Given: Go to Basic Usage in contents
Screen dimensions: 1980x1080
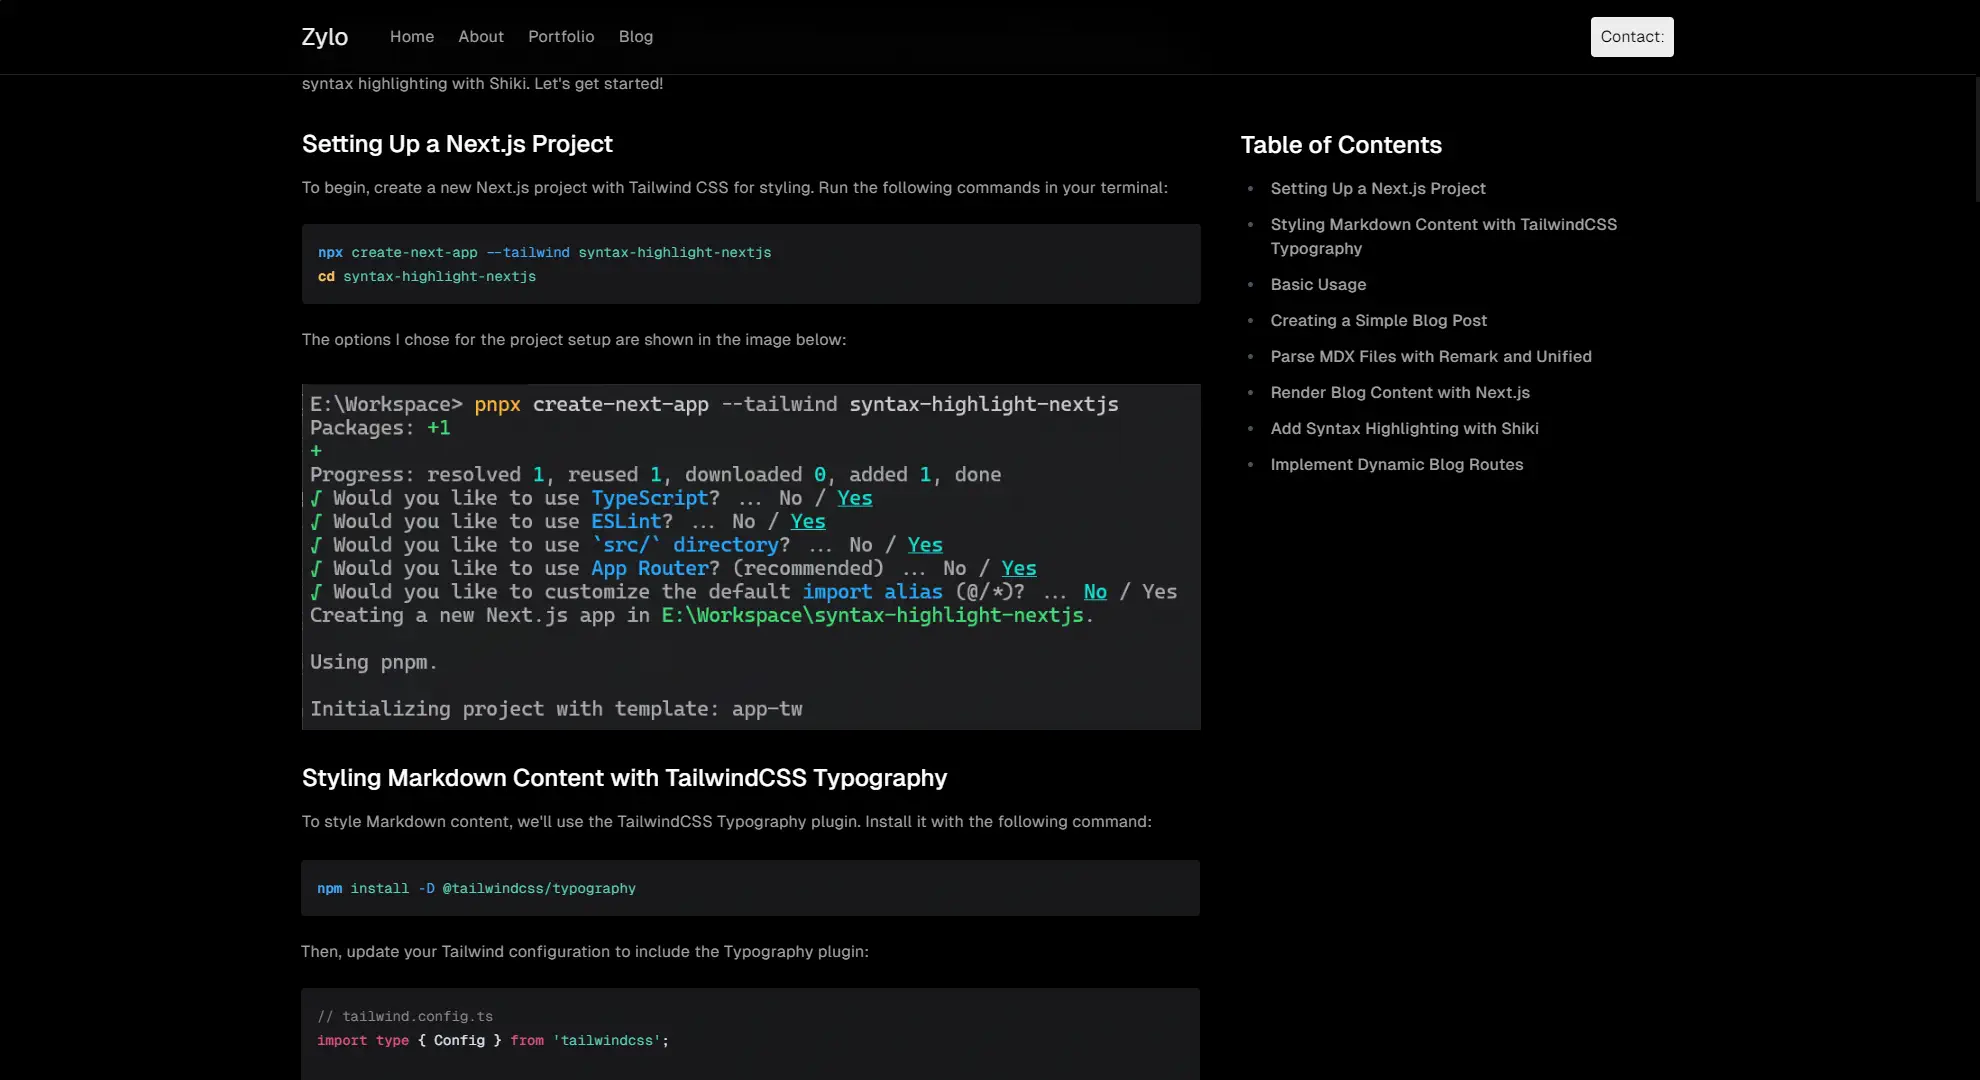Looking at the screenshot, I should [x=1317, y=285].
